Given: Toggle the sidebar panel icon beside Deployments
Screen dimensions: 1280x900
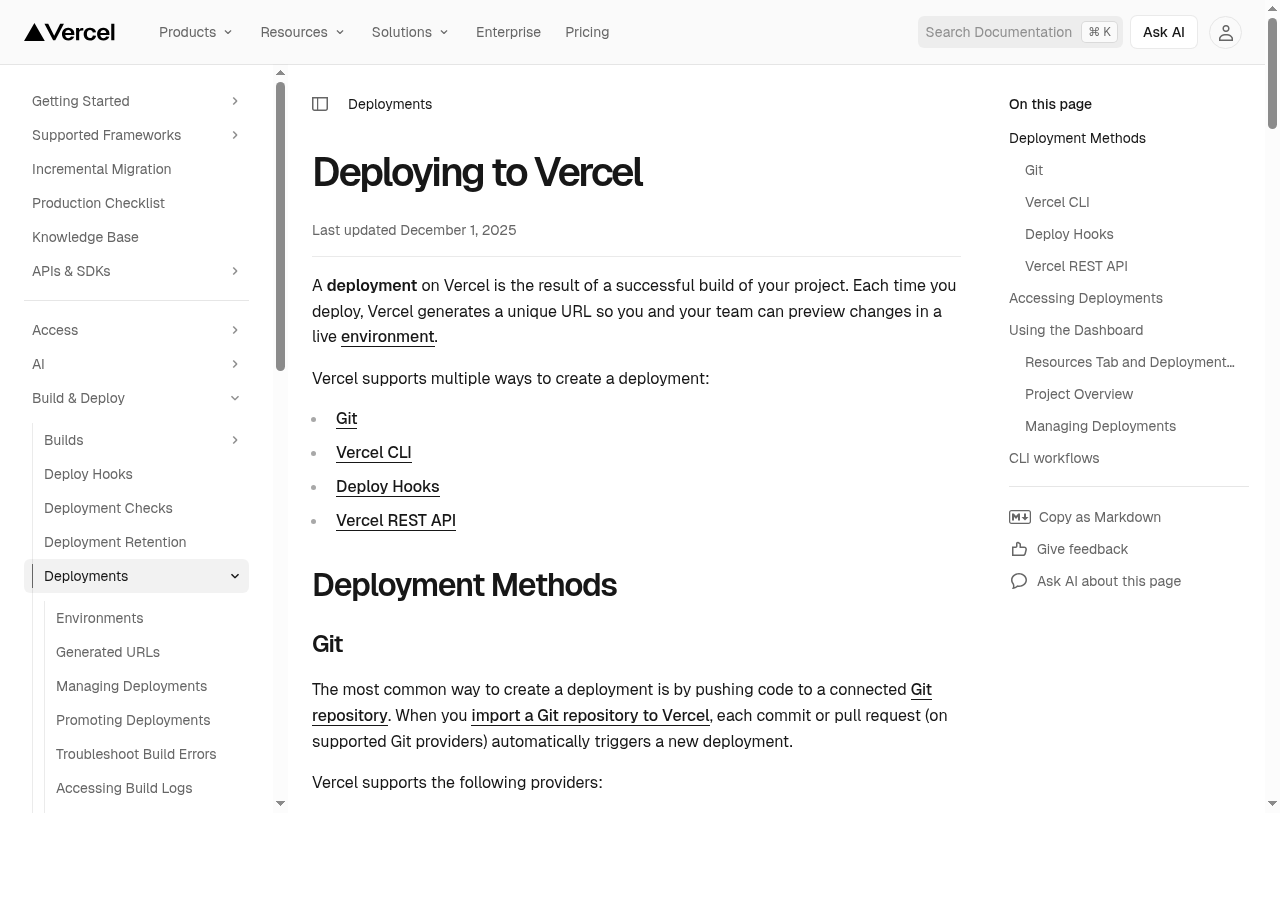Looking at the screenshot, I should pyautogui.click(x=320, y=104).
